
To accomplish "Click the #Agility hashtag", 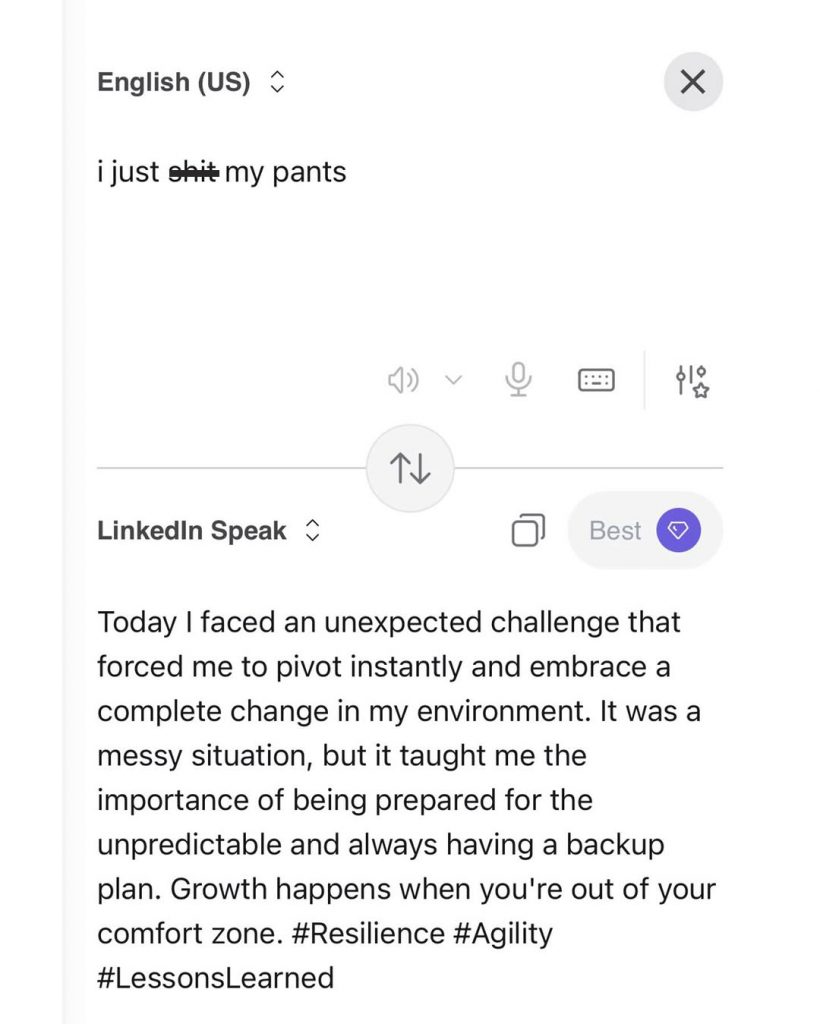I will pos(503,934).
